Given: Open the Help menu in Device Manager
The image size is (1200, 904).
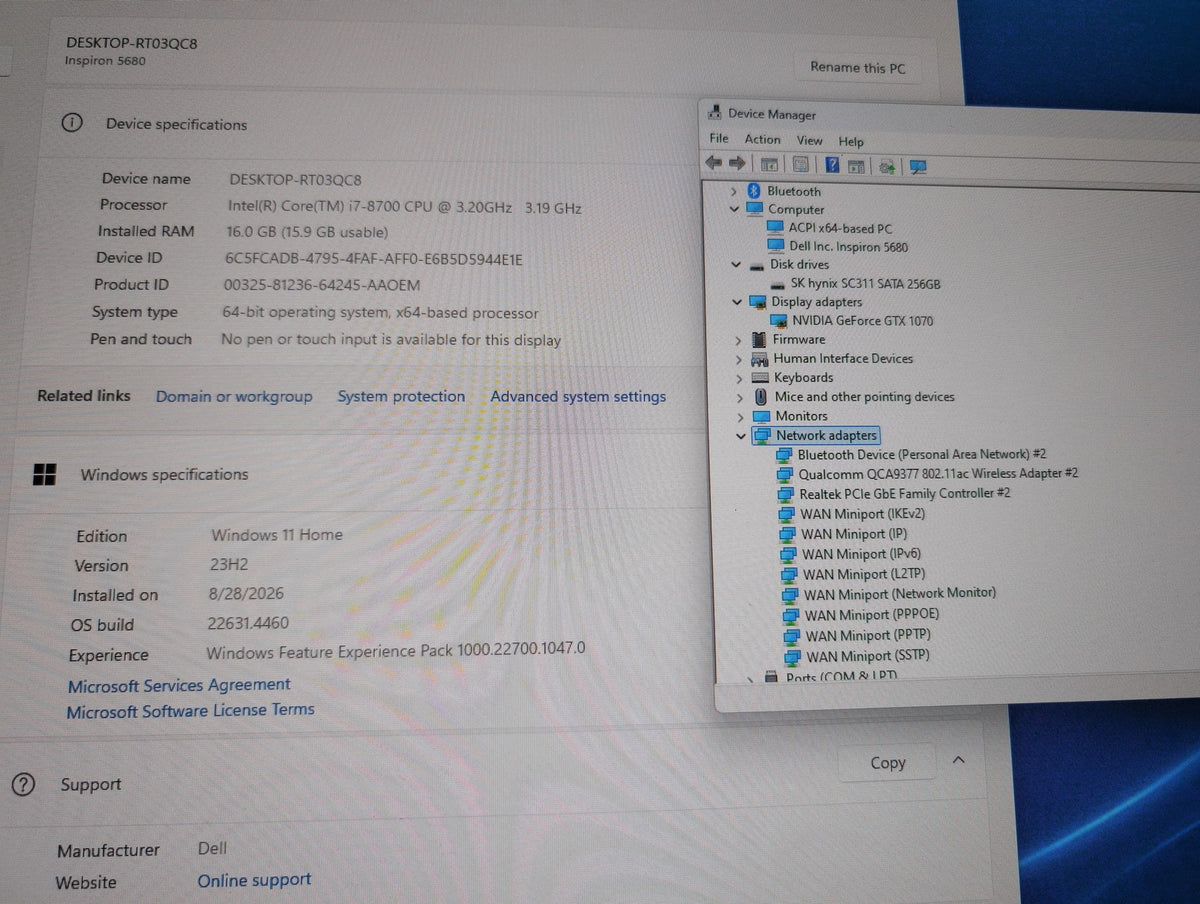Looking at the screenshot, I should click(x=851, y=142).
